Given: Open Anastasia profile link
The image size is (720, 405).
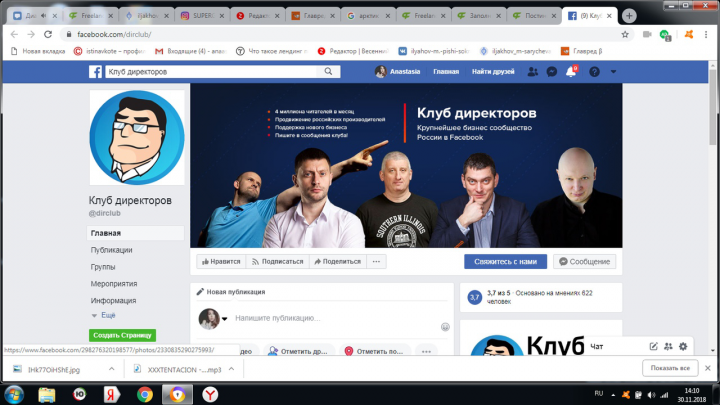Looking at the screenshot, I should (398, 72).
